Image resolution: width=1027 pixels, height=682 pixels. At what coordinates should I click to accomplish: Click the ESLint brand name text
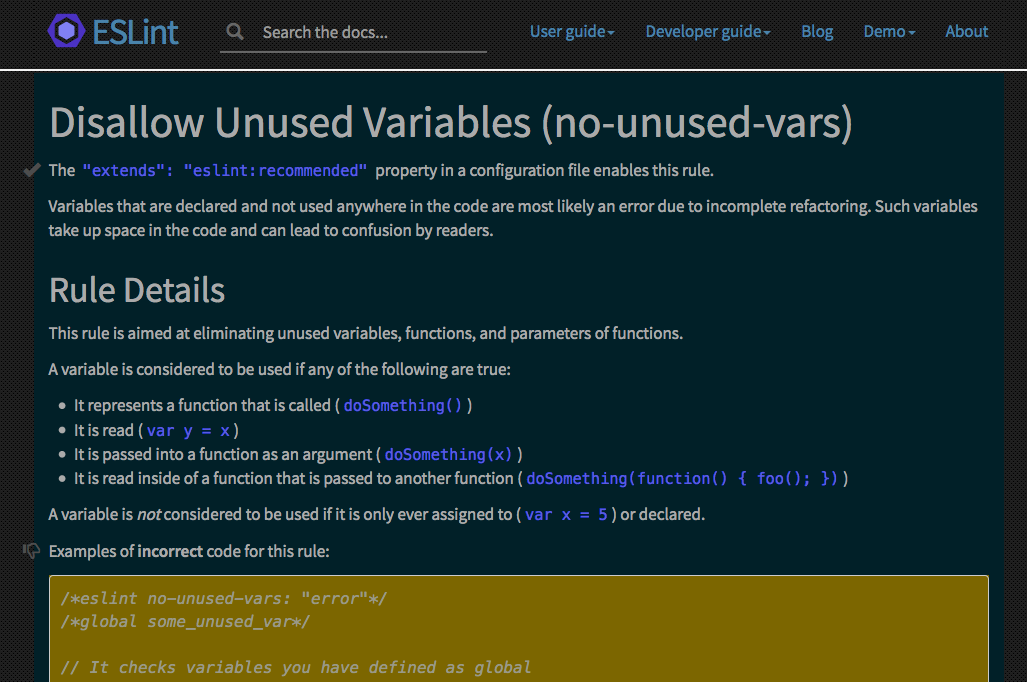click(x=135, y=32)
